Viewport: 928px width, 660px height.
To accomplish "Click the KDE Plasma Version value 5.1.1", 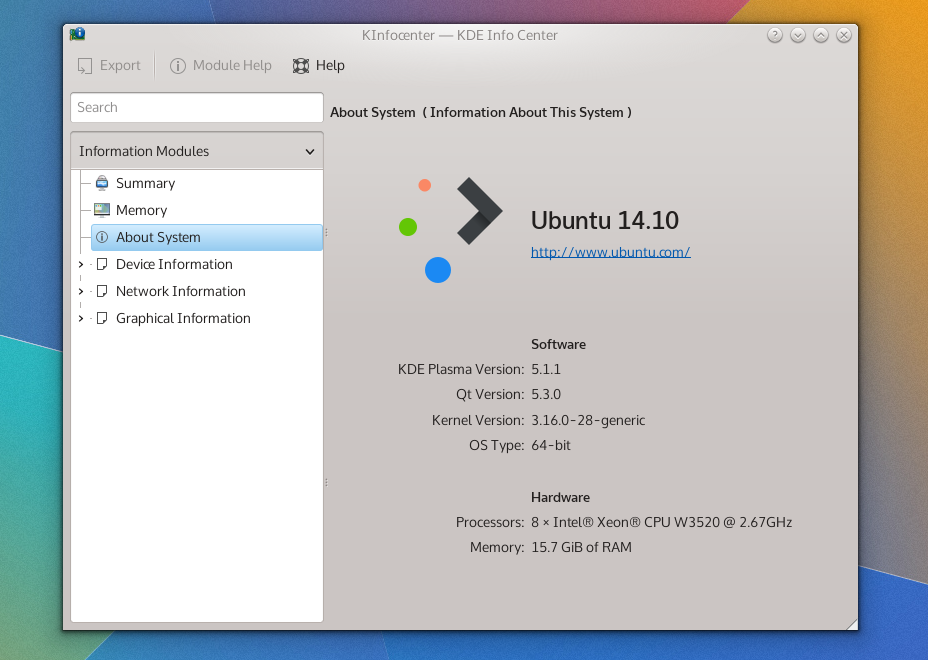I will tap(546, 369).
